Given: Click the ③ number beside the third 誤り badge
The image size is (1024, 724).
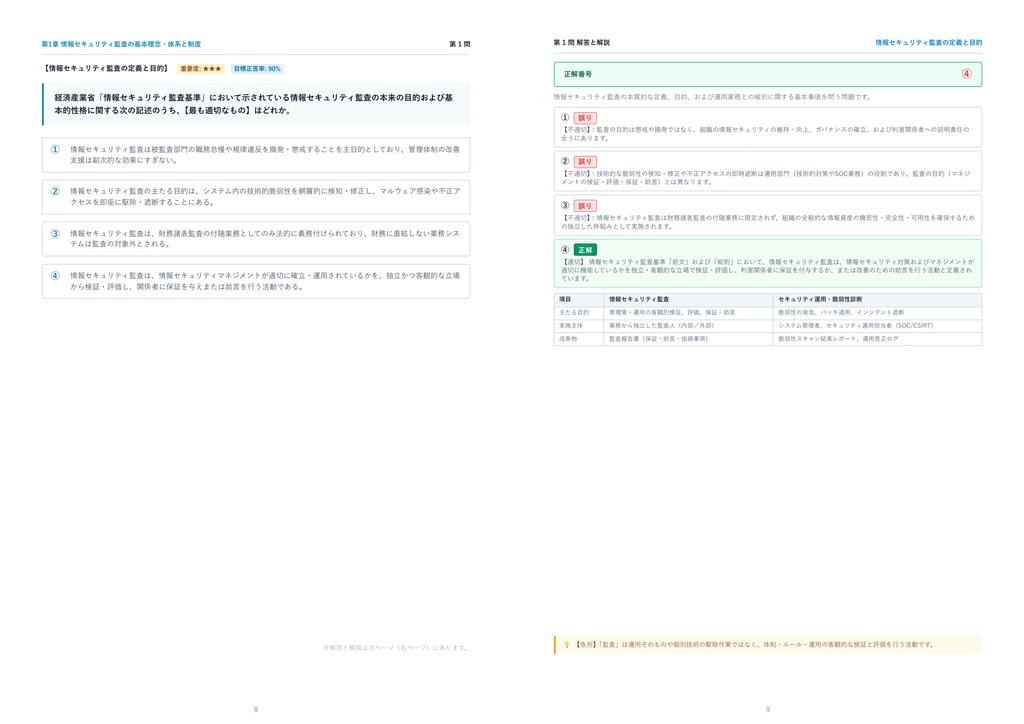Looking at the screenshot, I should pyautogui.click(x=565, y=206).
